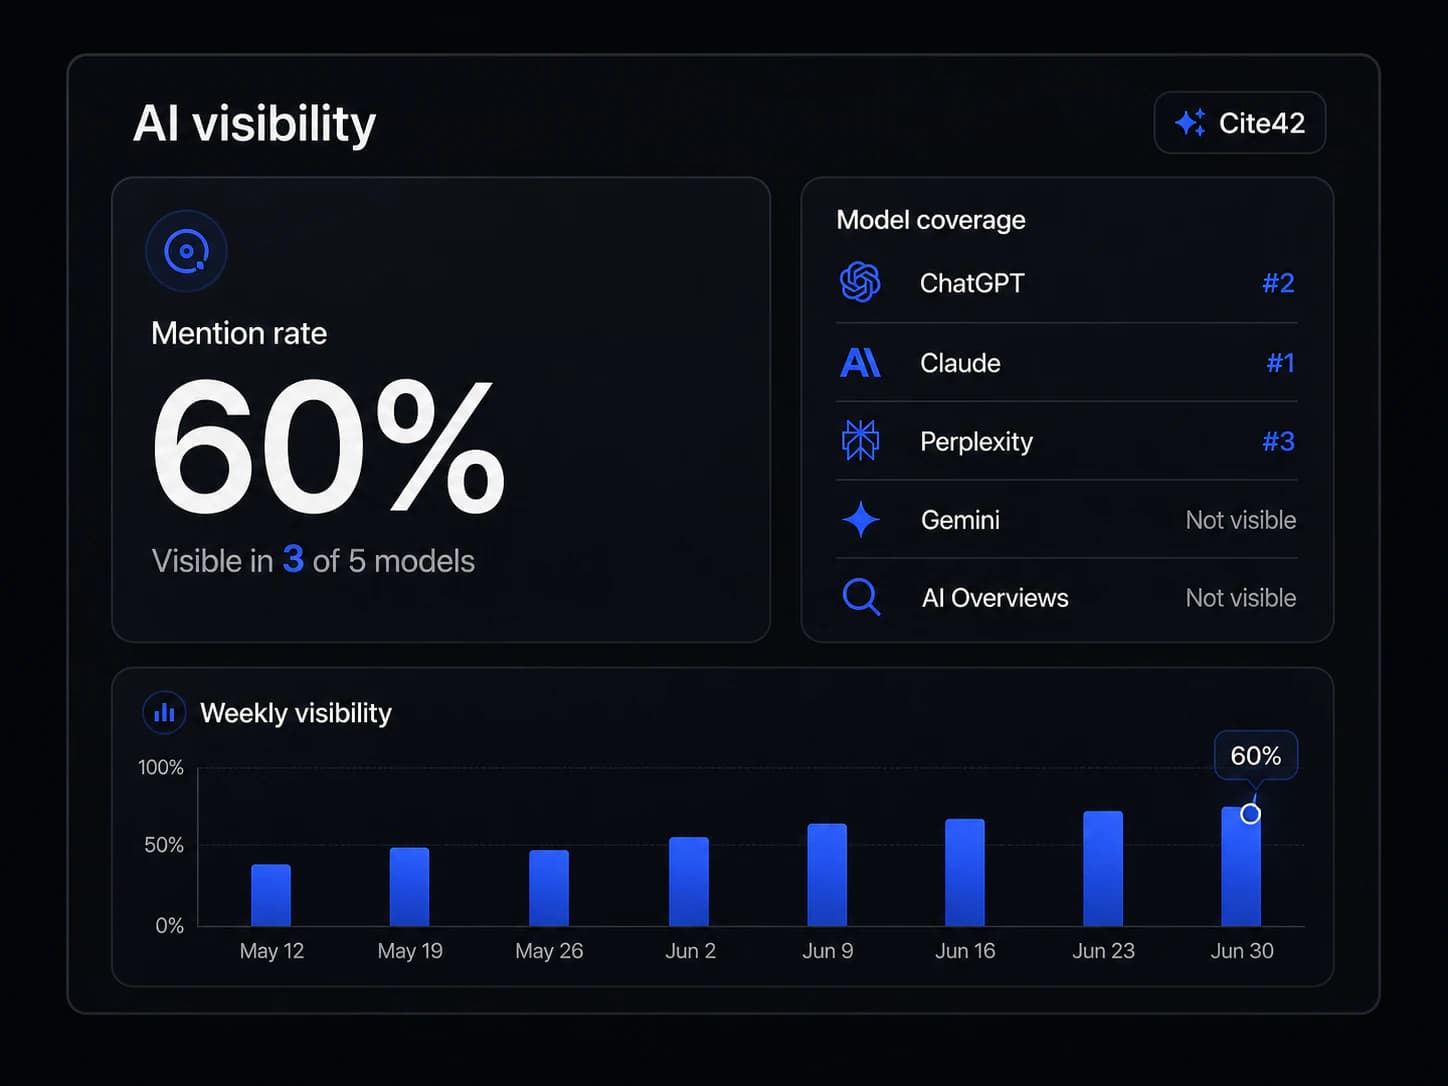The height and width of the screenshot is (1086, 1448).
Task: Click the Mention rate label
Action: pos(239,333)
